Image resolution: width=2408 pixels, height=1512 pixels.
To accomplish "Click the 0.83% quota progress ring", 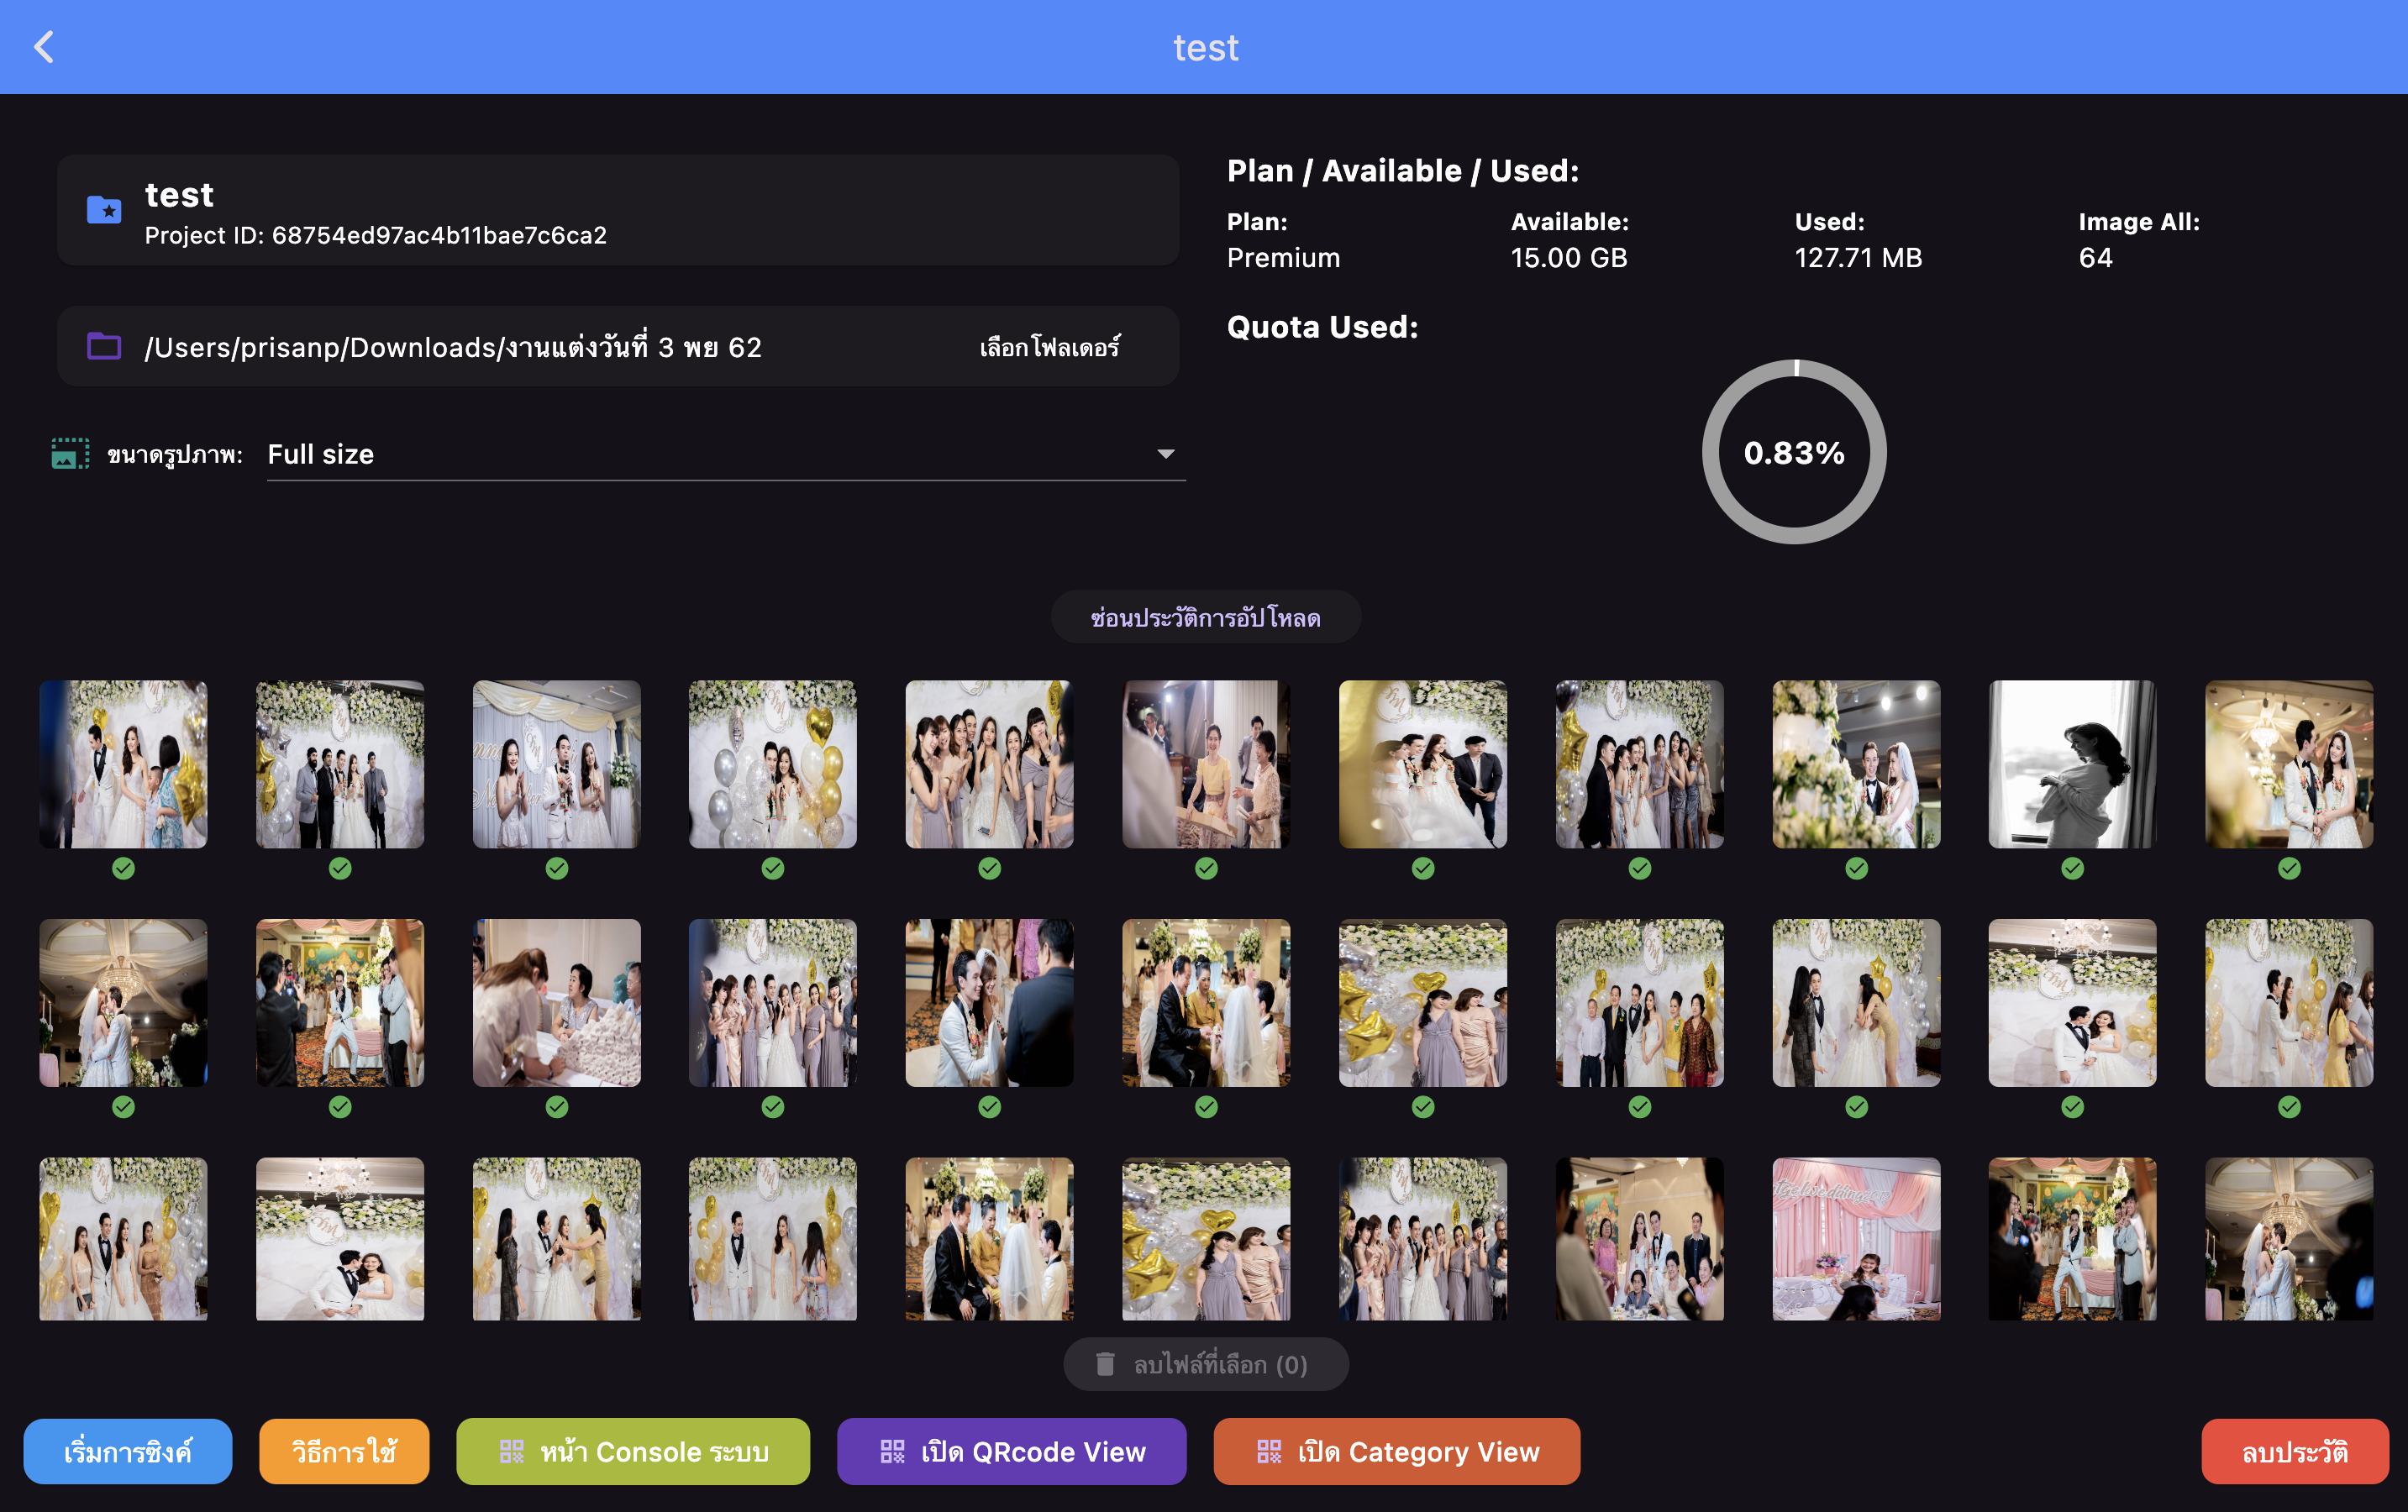I will click(1794, 452).
